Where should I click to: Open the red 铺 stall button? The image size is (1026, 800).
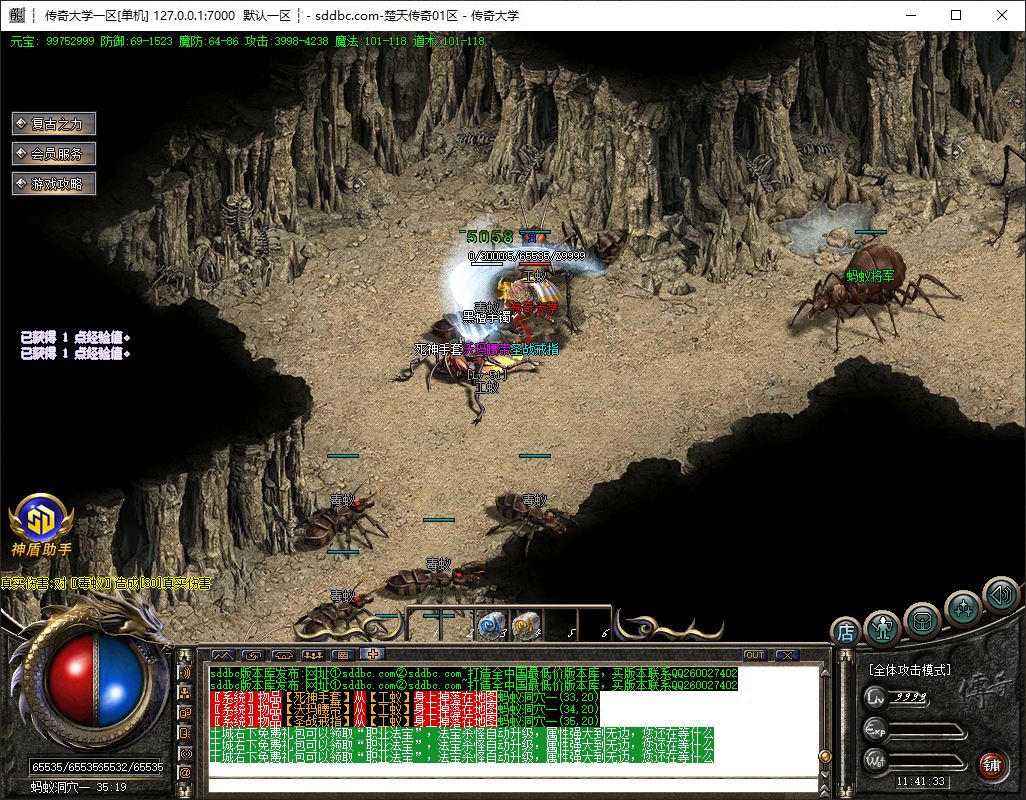pyautogui.click(x=991, y=765)
